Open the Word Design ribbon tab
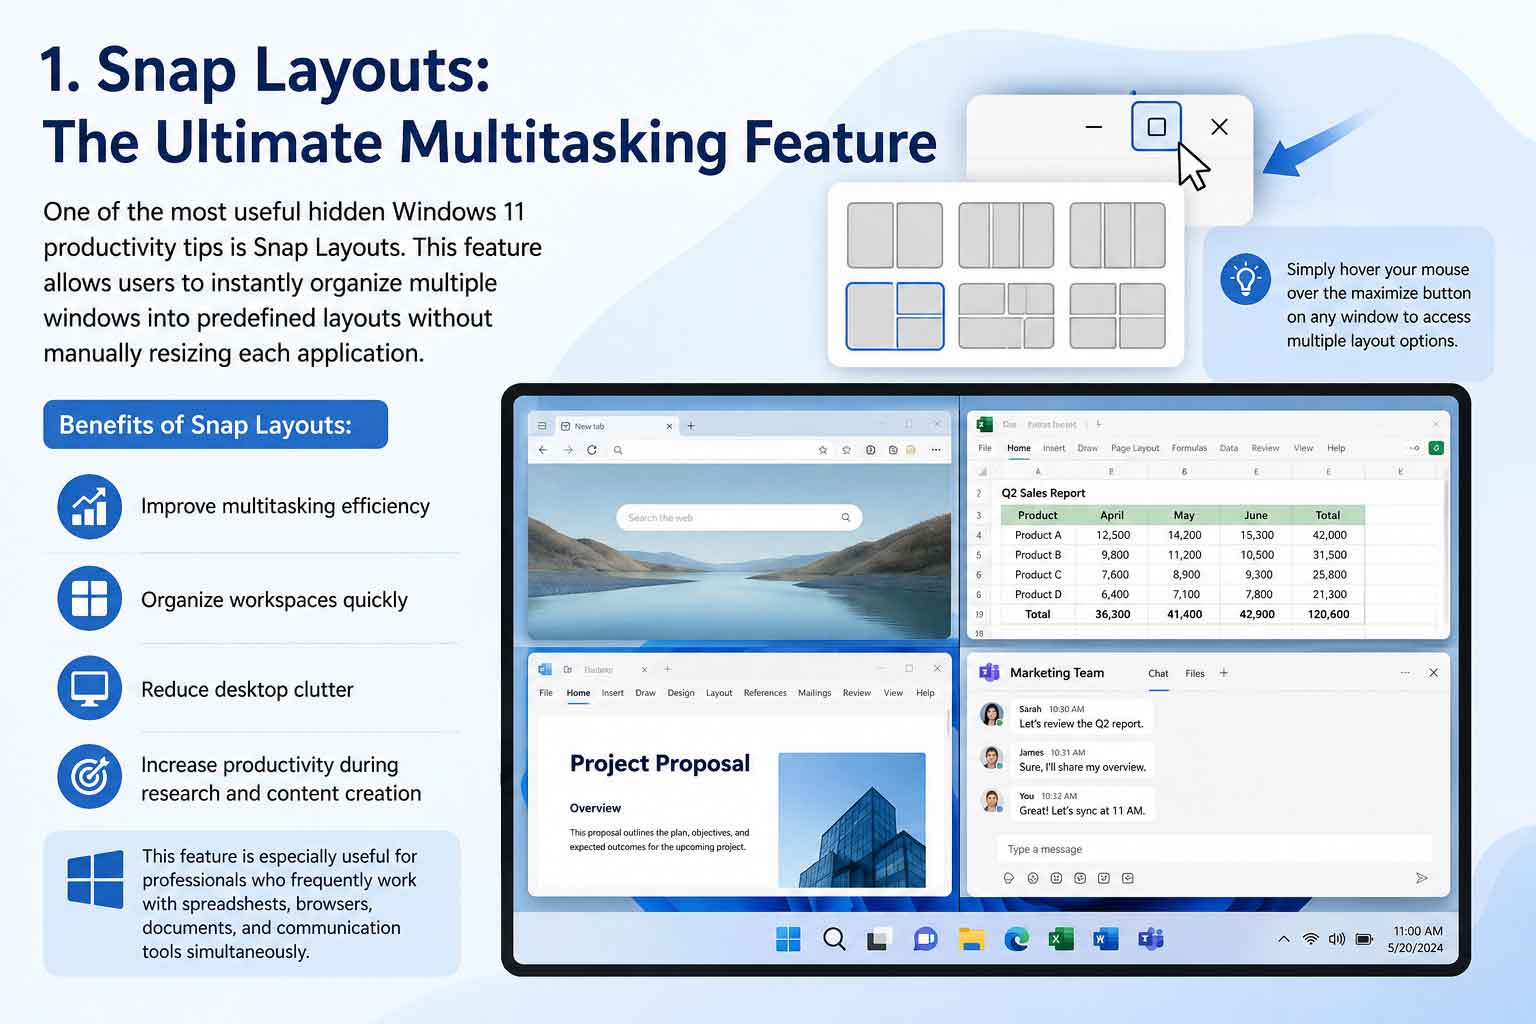Viewport: 1536px width, 1024px height. (681, 693)
